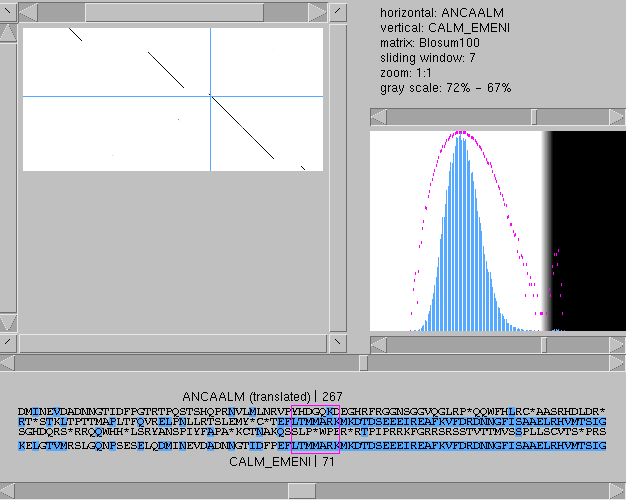
Task: Click the 'horizontal: ANCAALM' label
Action: [442, 13]
